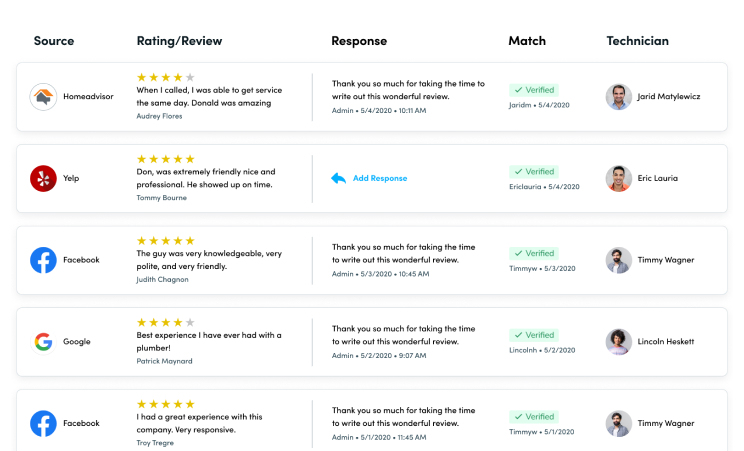Click the Google source logo icon

pyautogui.click(x=43, y=342)
